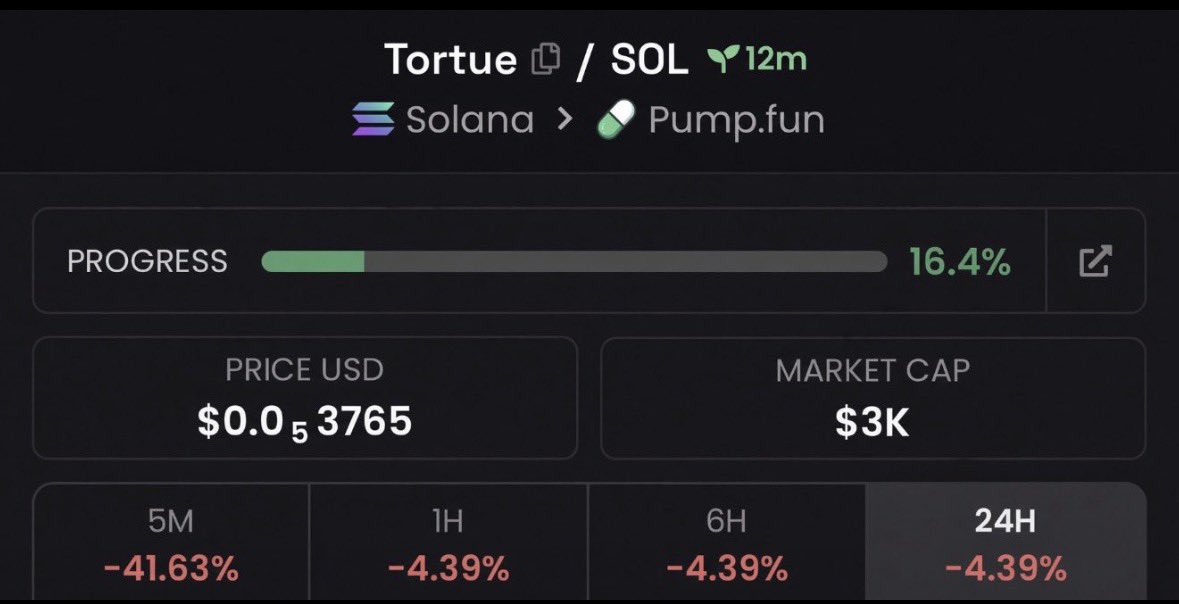Click the SOL pair symbol
Screen dimensions: 1179x604
pyautogui.click(x=650, y=59)
